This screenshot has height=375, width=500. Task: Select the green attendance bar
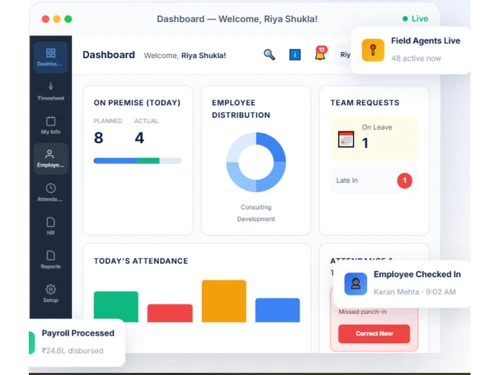pyautogui.click(x=116, y=307)
